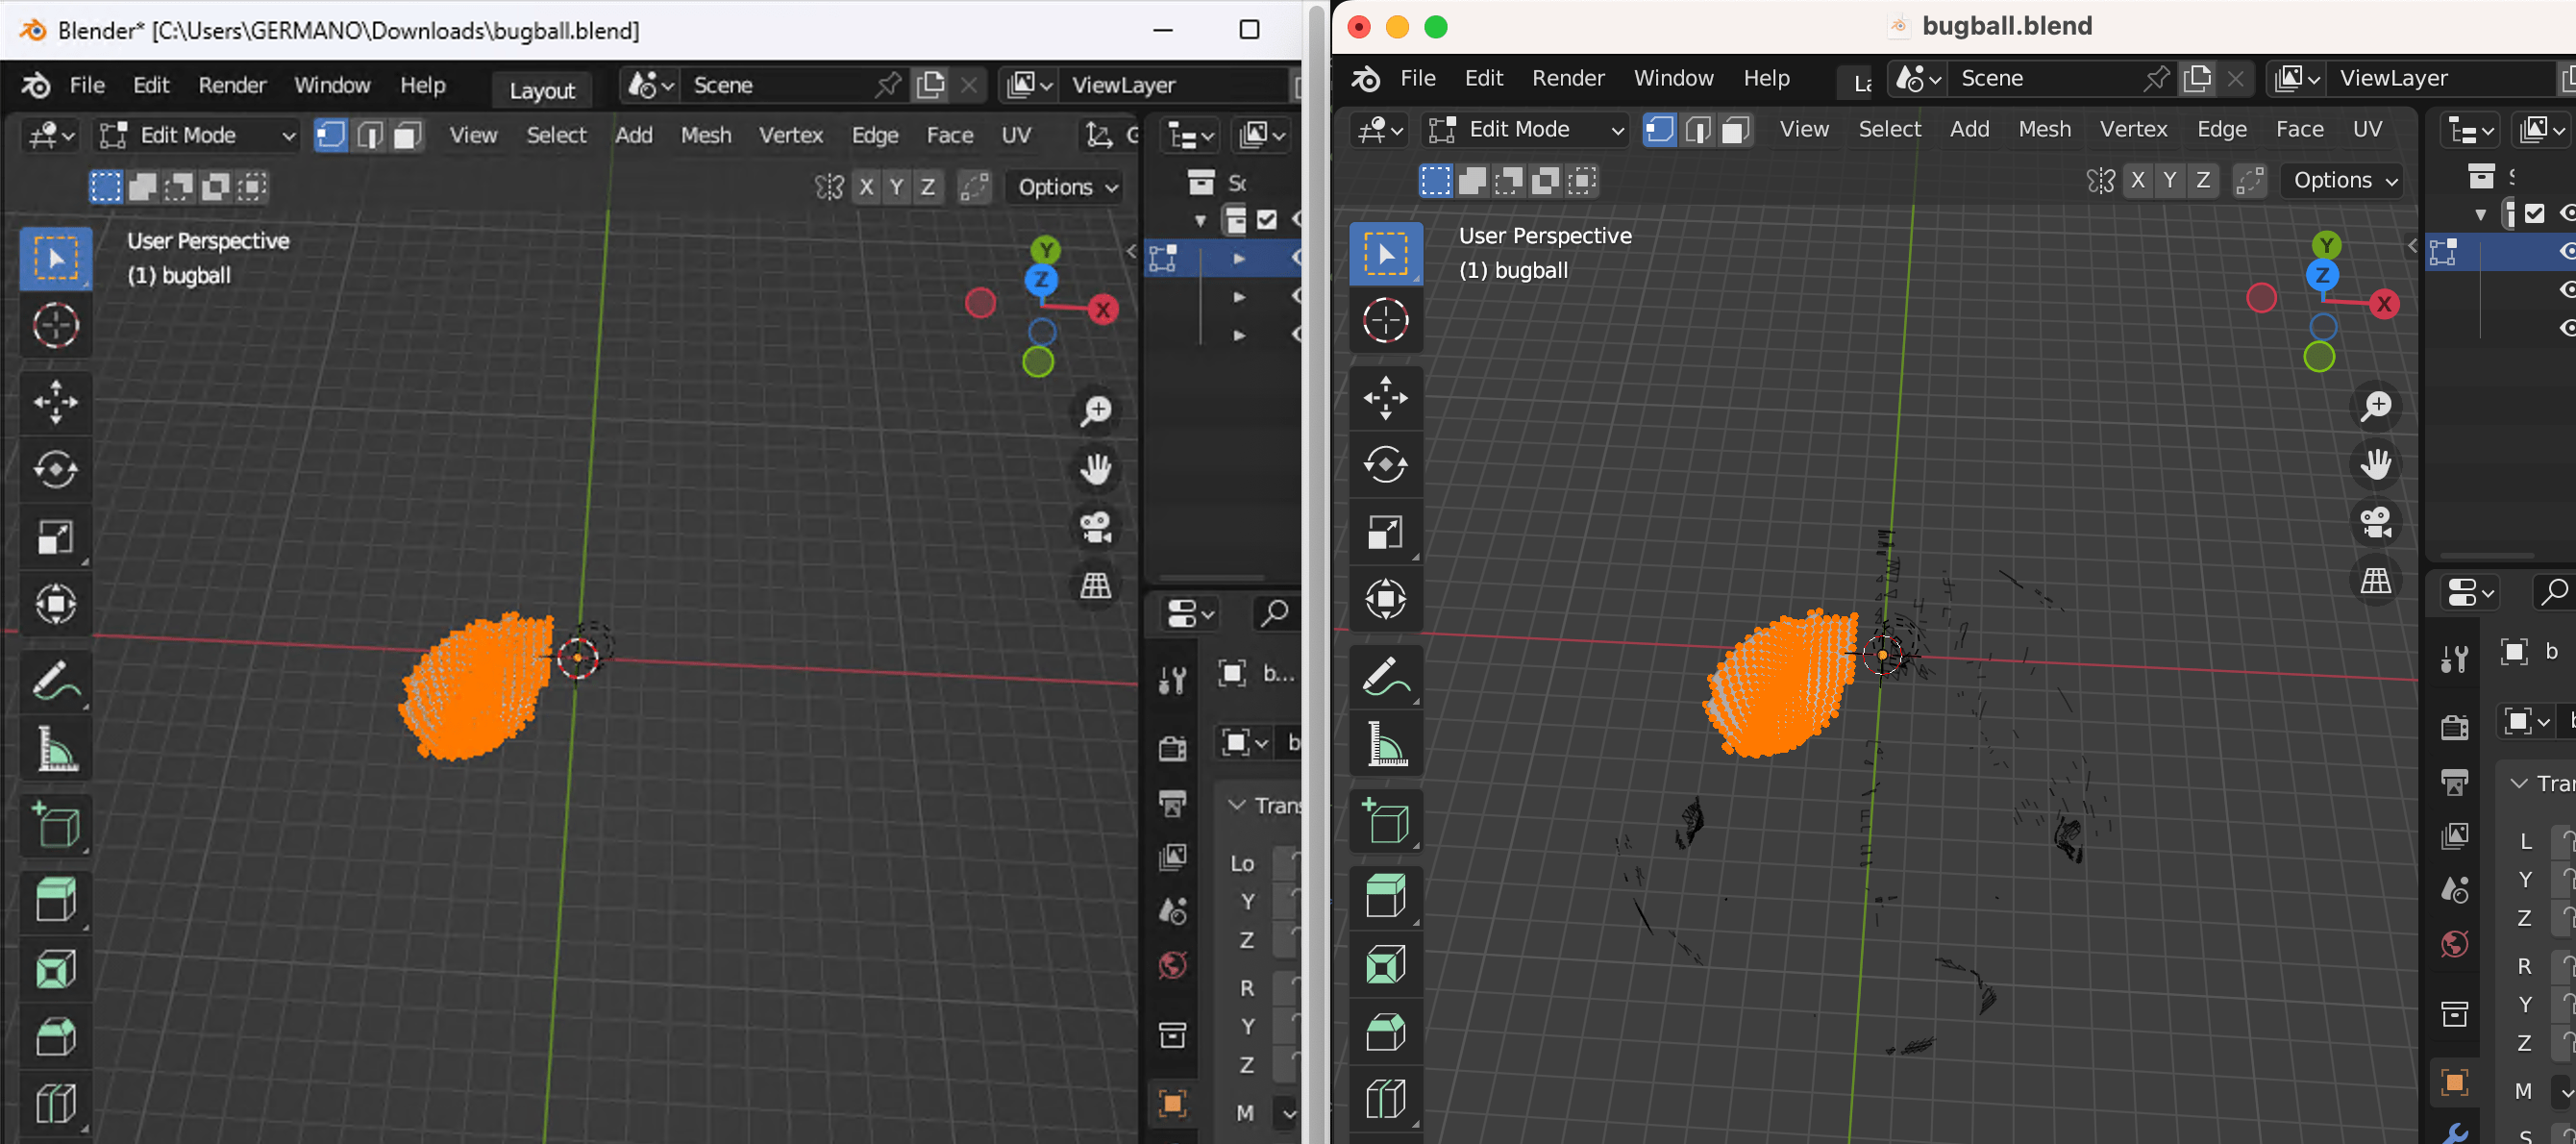Open the Options popup in the viewport header
This screenshot has height=1144, width=2576.
[1062, 186]
